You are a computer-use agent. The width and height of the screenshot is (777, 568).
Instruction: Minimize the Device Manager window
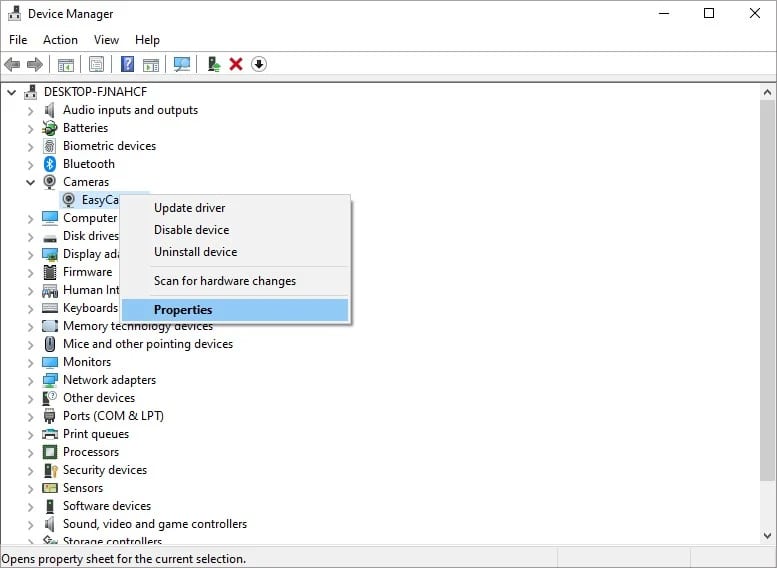click(x=664, y=13)
